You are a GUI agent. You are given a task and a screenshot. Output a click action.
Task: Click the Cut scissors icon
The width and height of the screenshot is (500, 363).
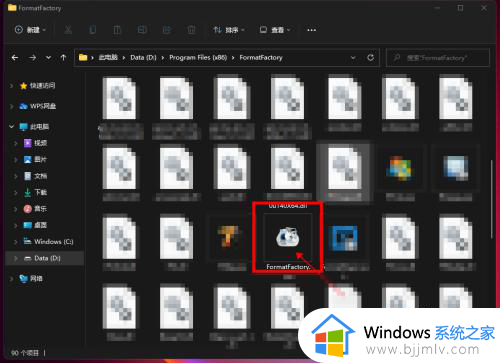coord(68,30)
